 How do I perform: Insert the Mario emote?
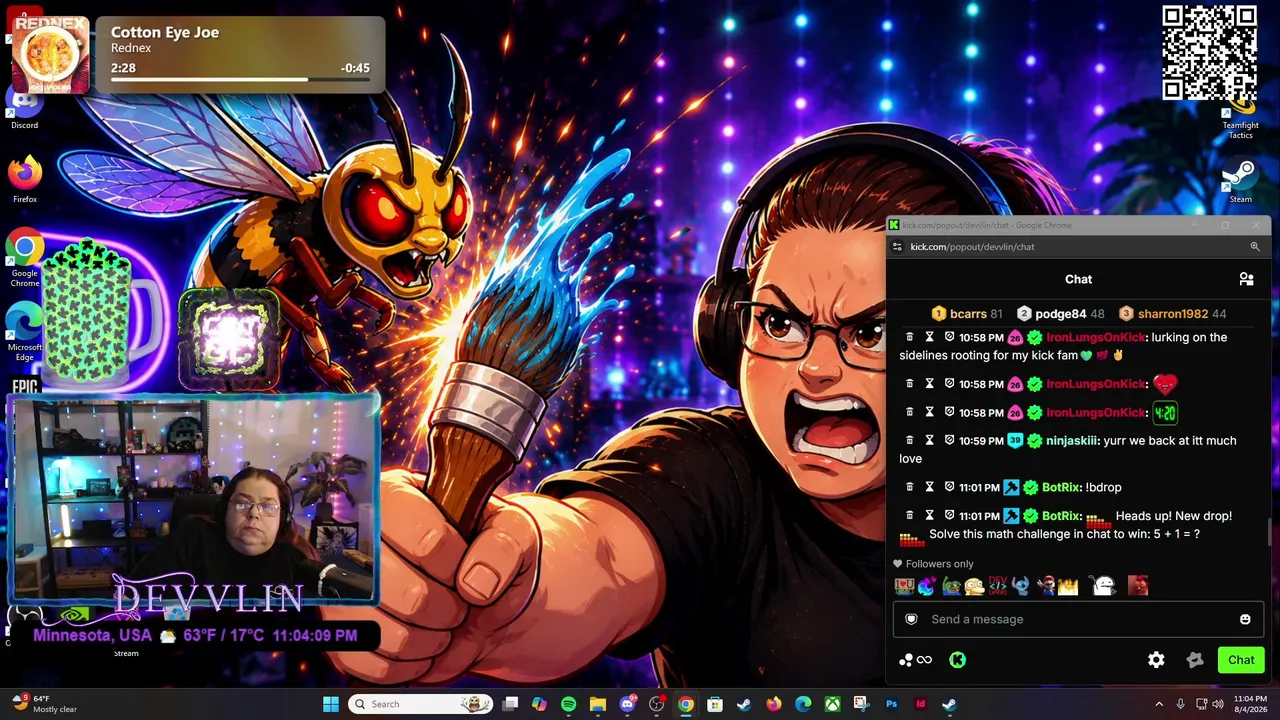[x=1045, y=586]
